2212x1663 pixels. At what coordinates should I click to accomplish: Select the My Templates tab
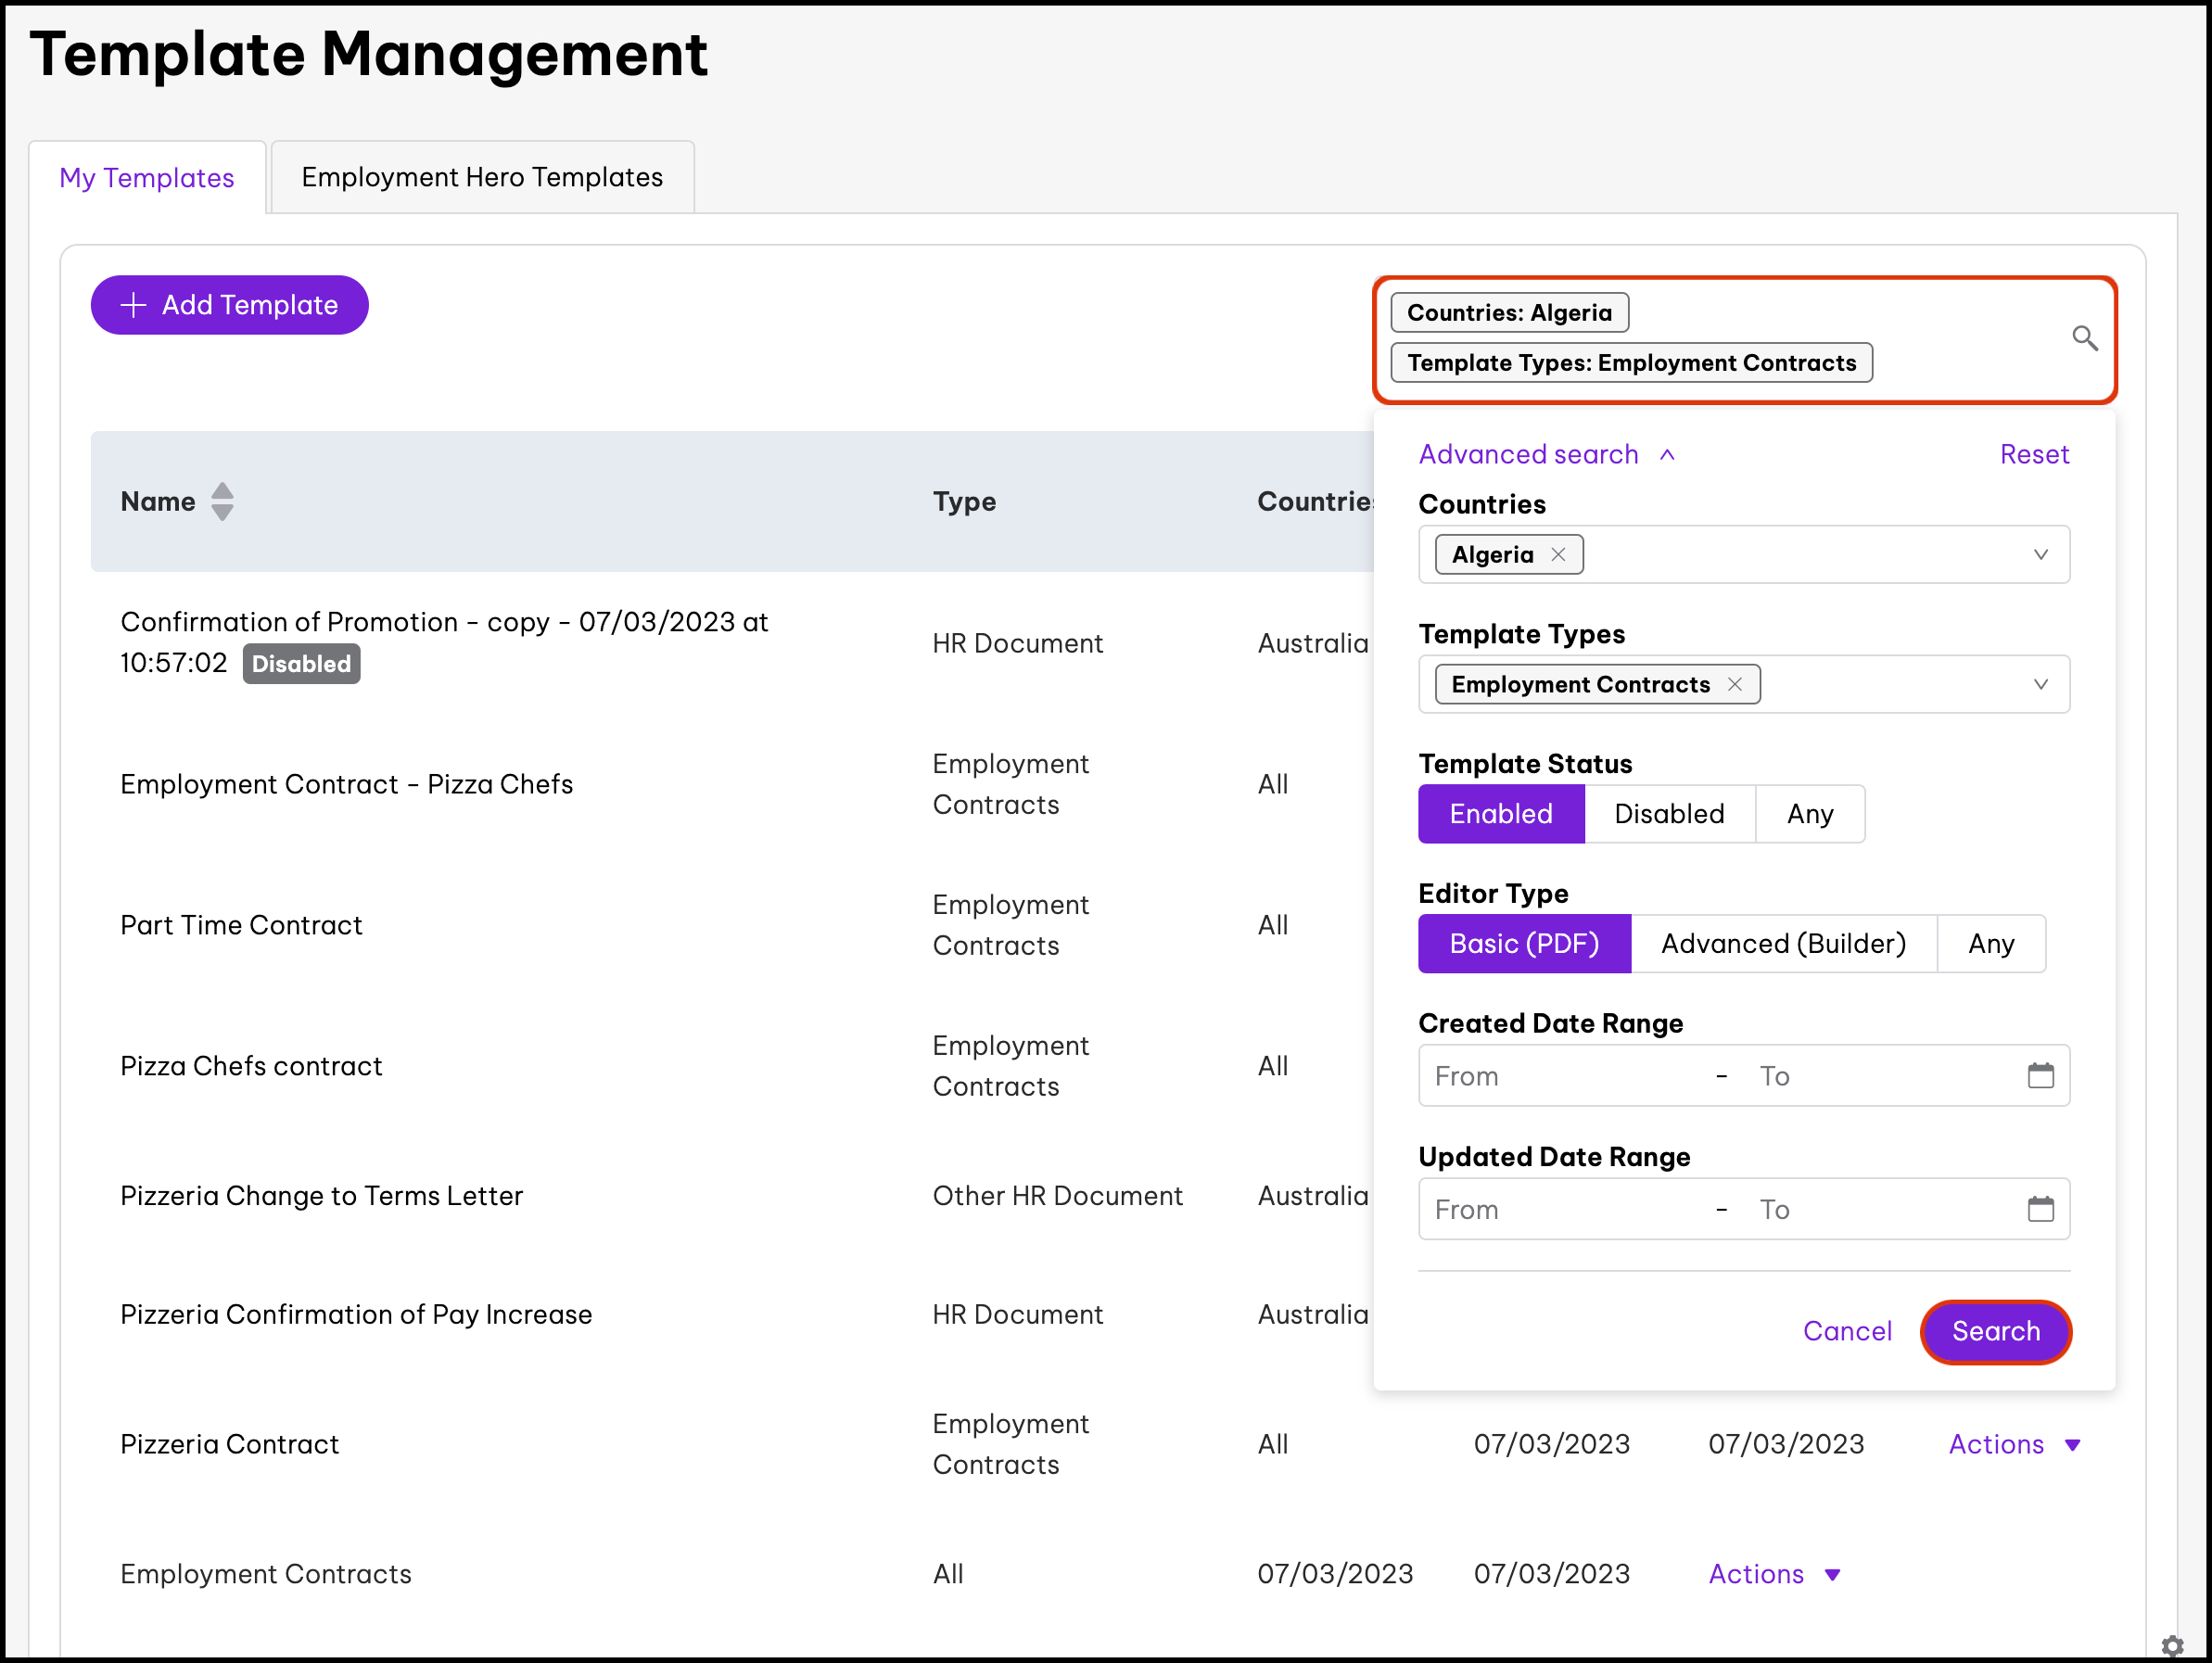[147, 178]
